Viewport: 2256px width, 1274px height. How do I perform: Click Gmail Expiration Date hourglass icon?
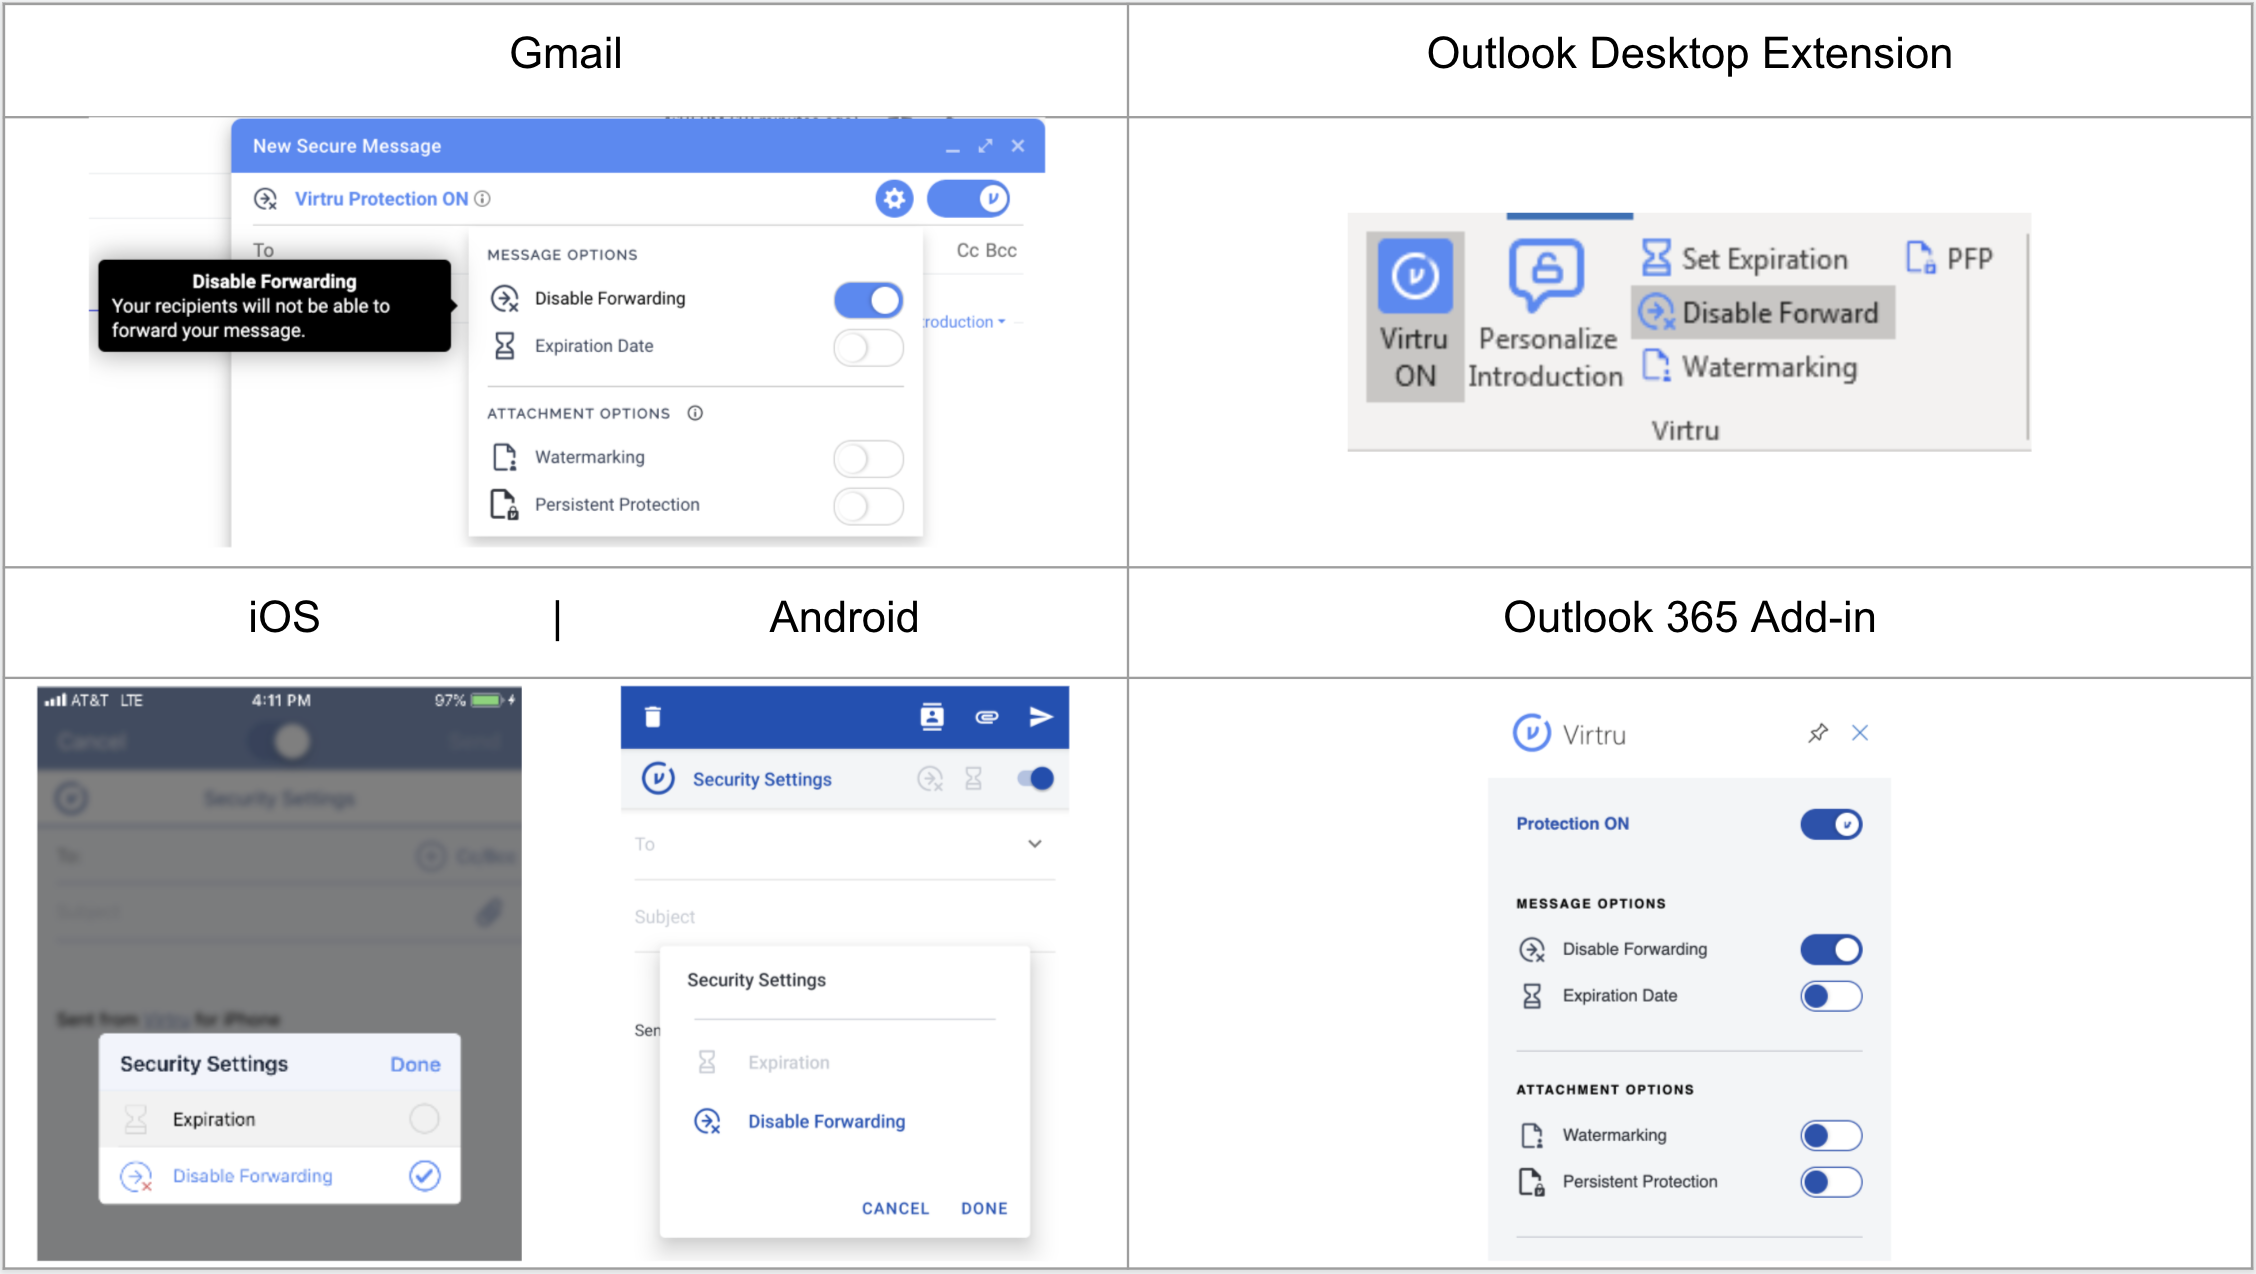tap(505, 346)
